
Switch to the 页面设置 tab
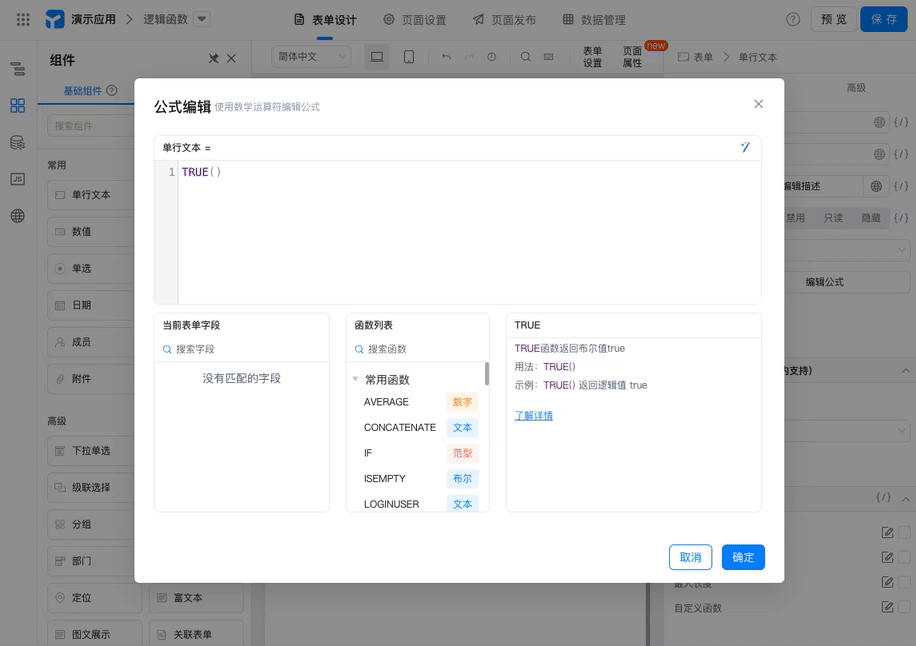415,20
